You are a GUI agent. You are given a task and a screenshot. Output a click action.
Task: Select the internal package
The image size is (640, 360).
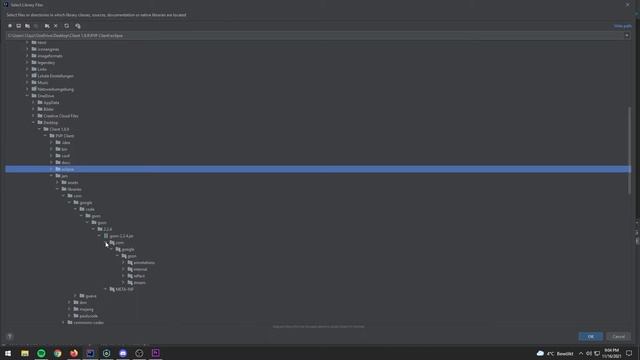pyautogui.click(x=140, y=269)
